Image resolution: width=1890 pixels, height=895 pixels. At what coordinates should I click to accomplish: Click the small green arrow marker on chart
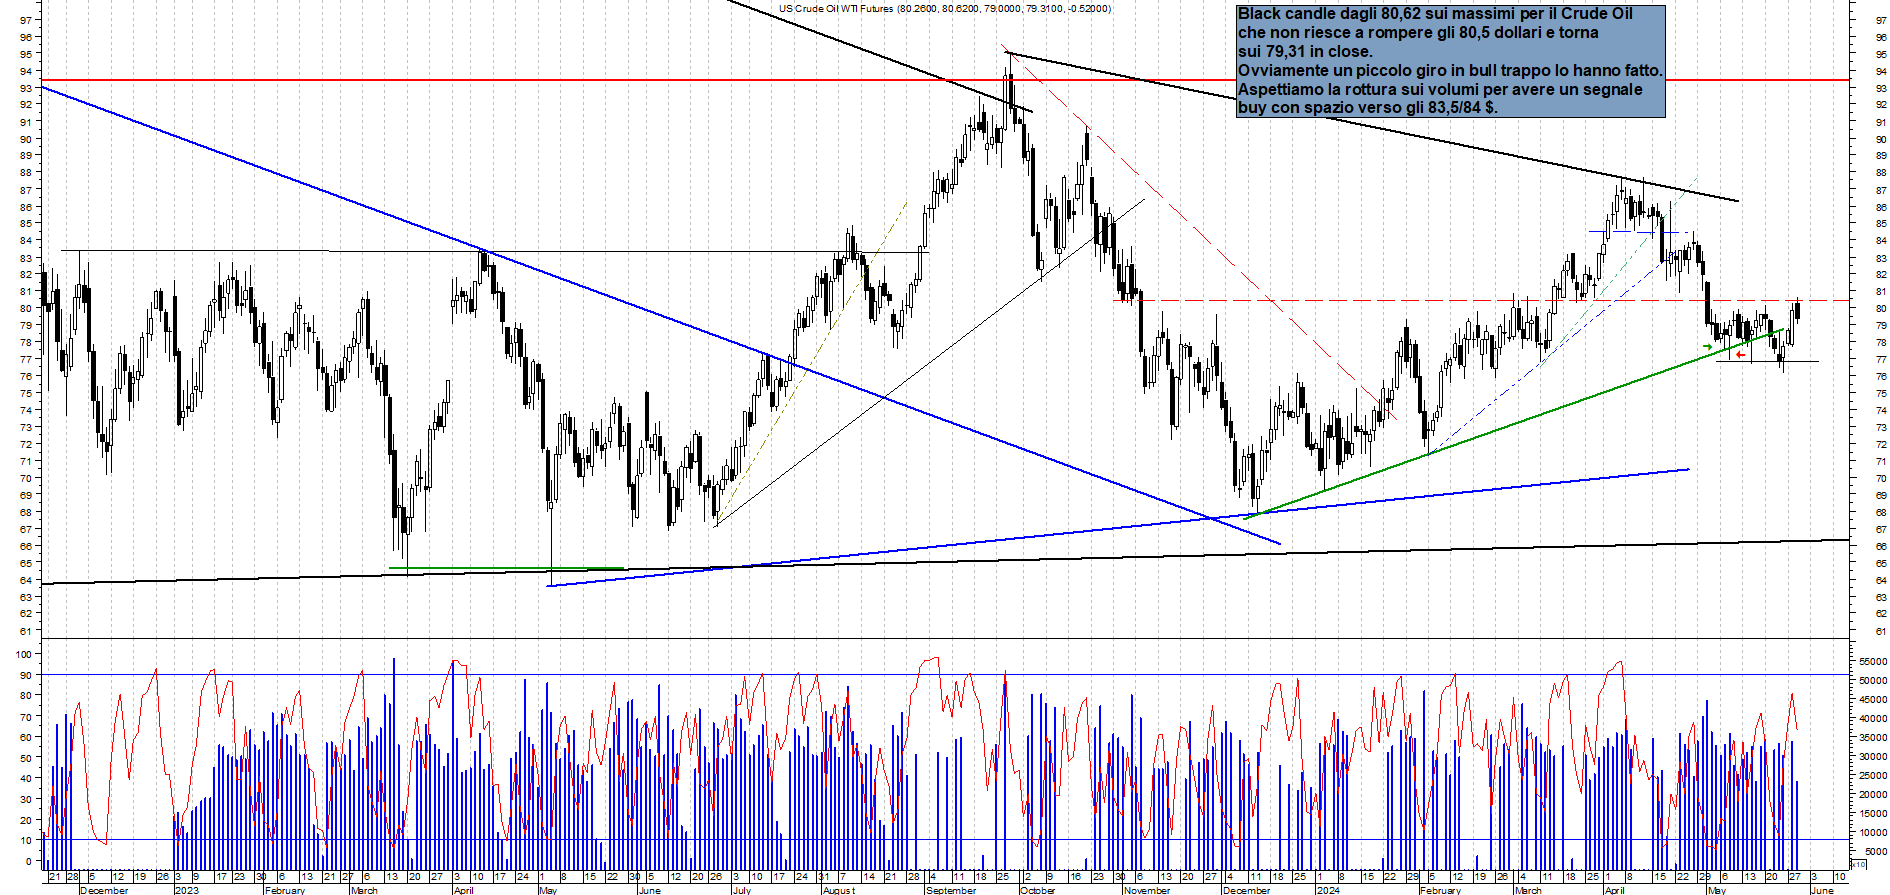pos(1707,347)
